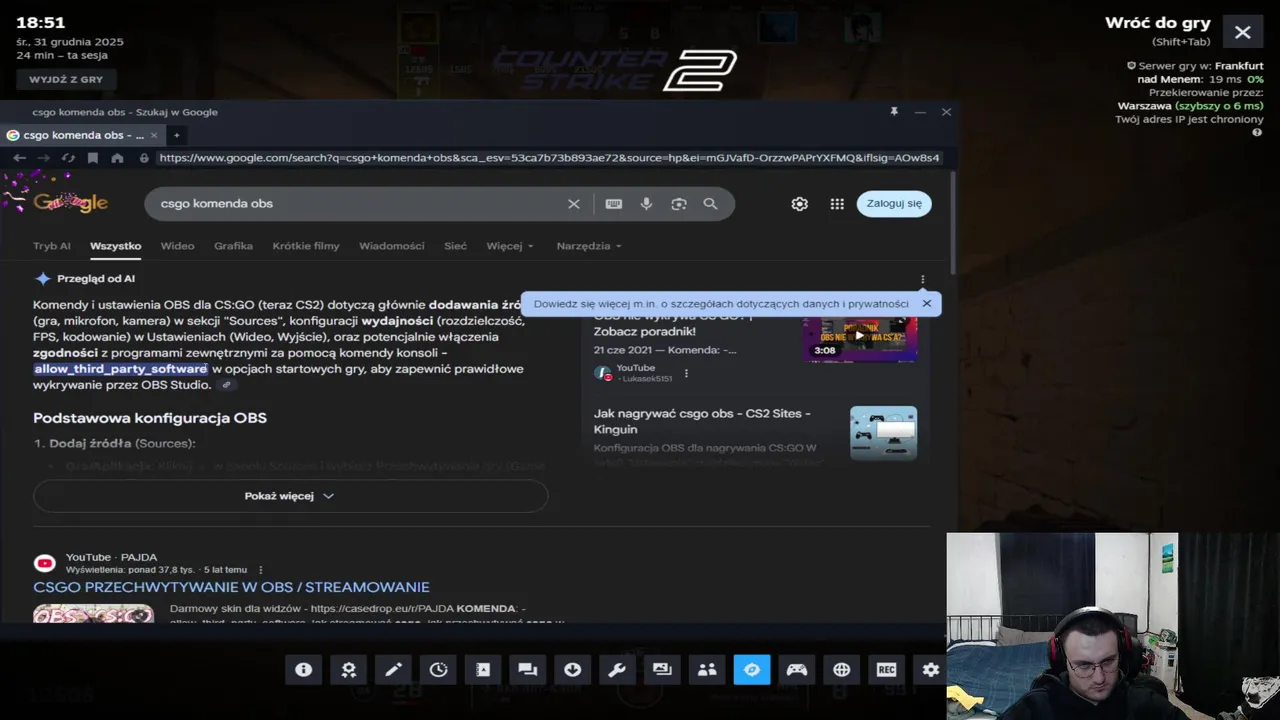The width and height of the screenshot is (1280, 720).
Task: Open three-dot menu beside Lukasek5151 result
Action: tap(686, 374)
